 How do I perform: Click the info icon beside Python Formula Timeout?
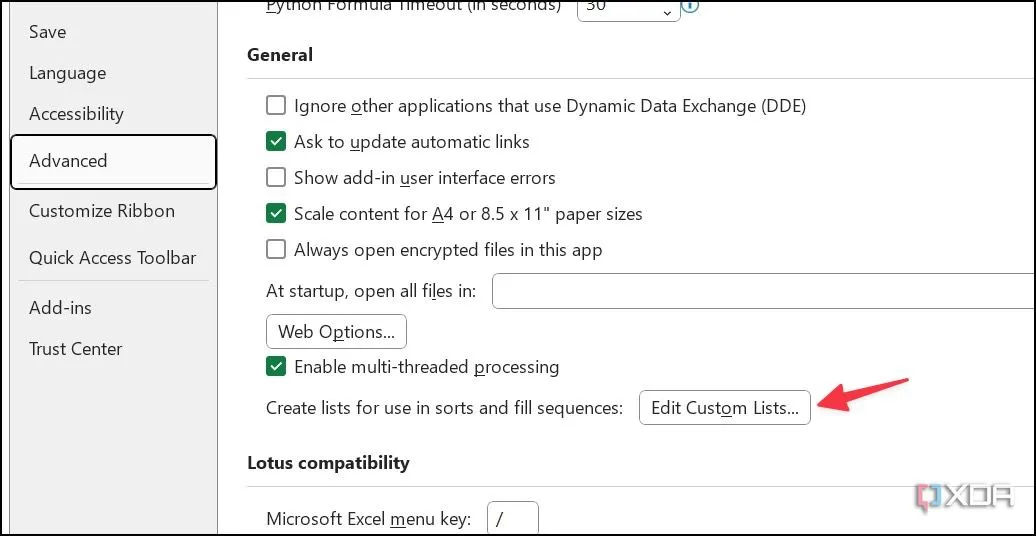coord(690,6)
